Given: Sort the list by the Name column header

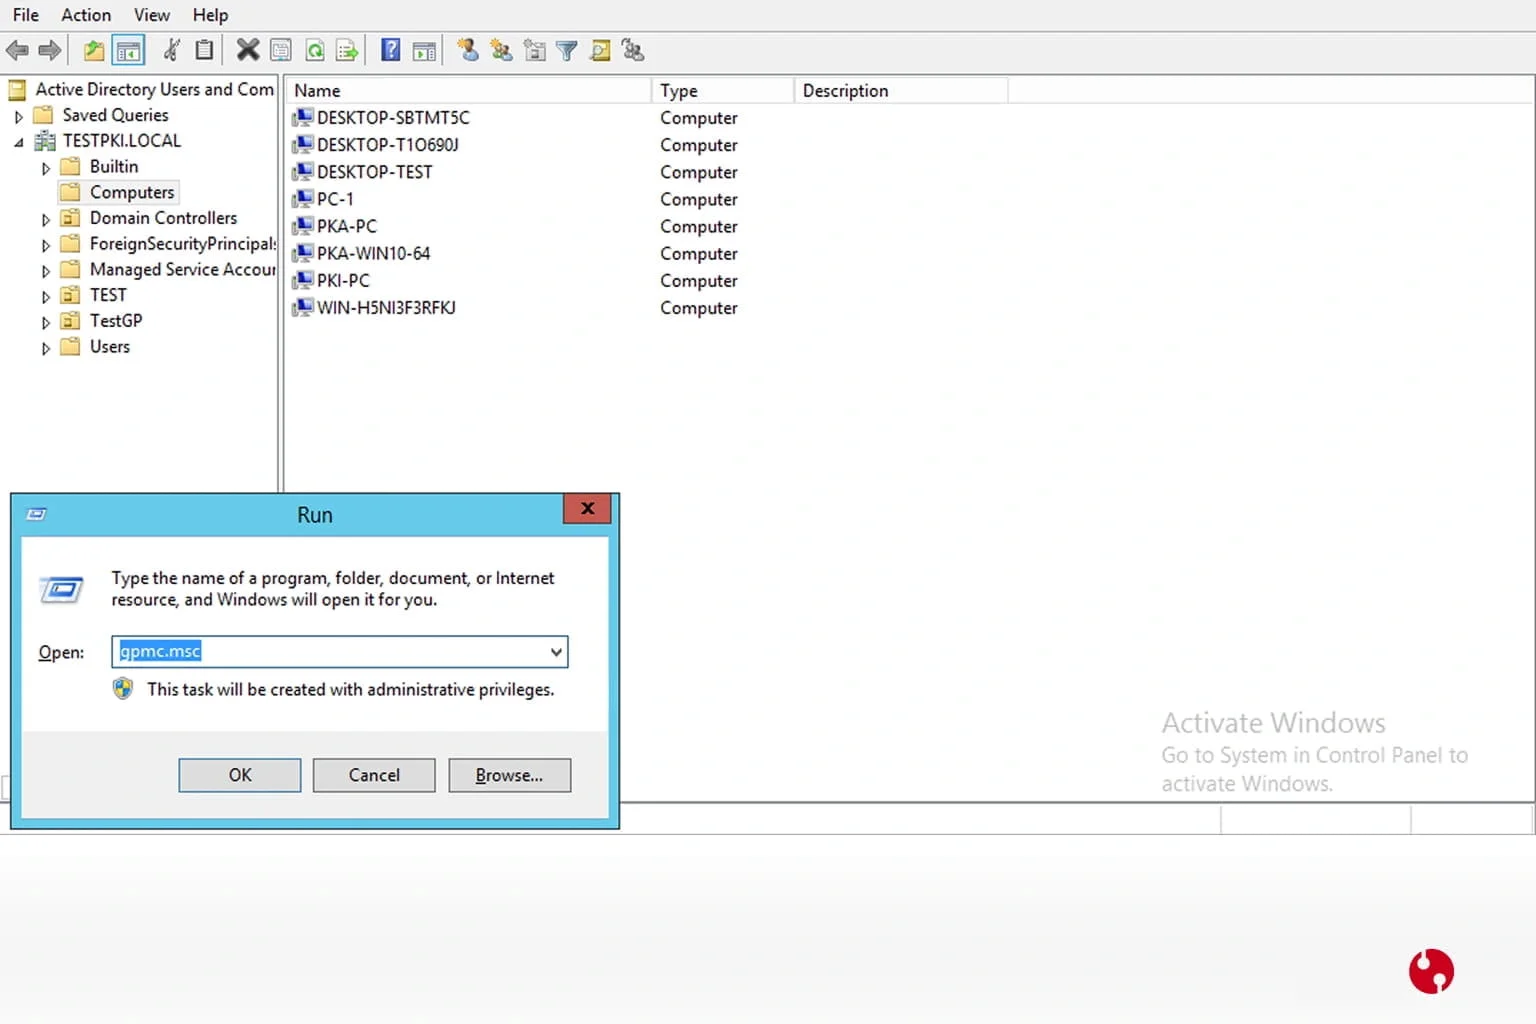Looking at the screenshot, I should tap(468, 91).
